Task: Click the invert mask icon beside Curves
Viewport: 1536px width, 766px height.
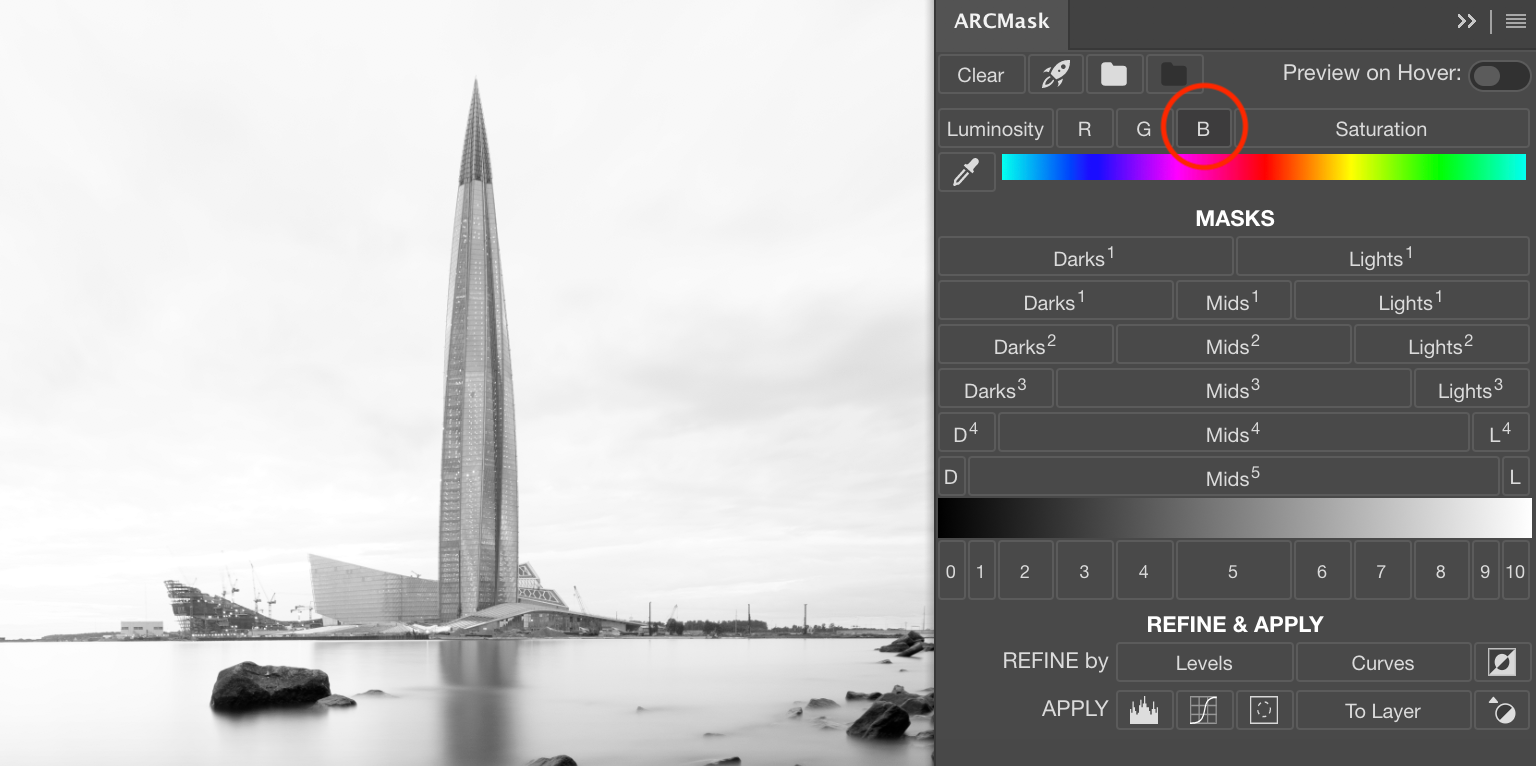Action: [1501, 662]
